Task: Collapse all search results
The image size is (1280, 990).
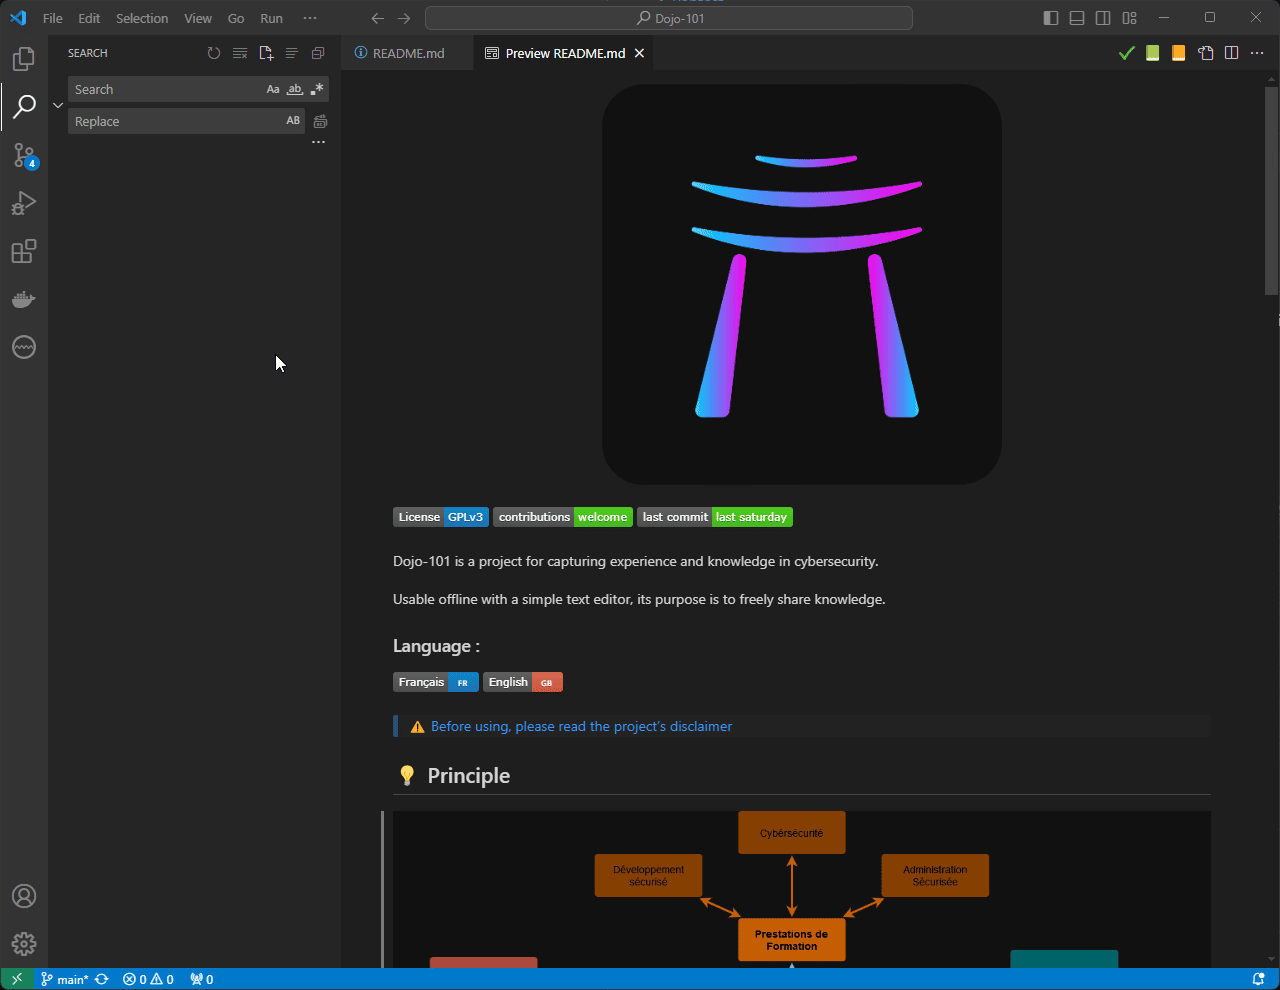Action: 318,53
